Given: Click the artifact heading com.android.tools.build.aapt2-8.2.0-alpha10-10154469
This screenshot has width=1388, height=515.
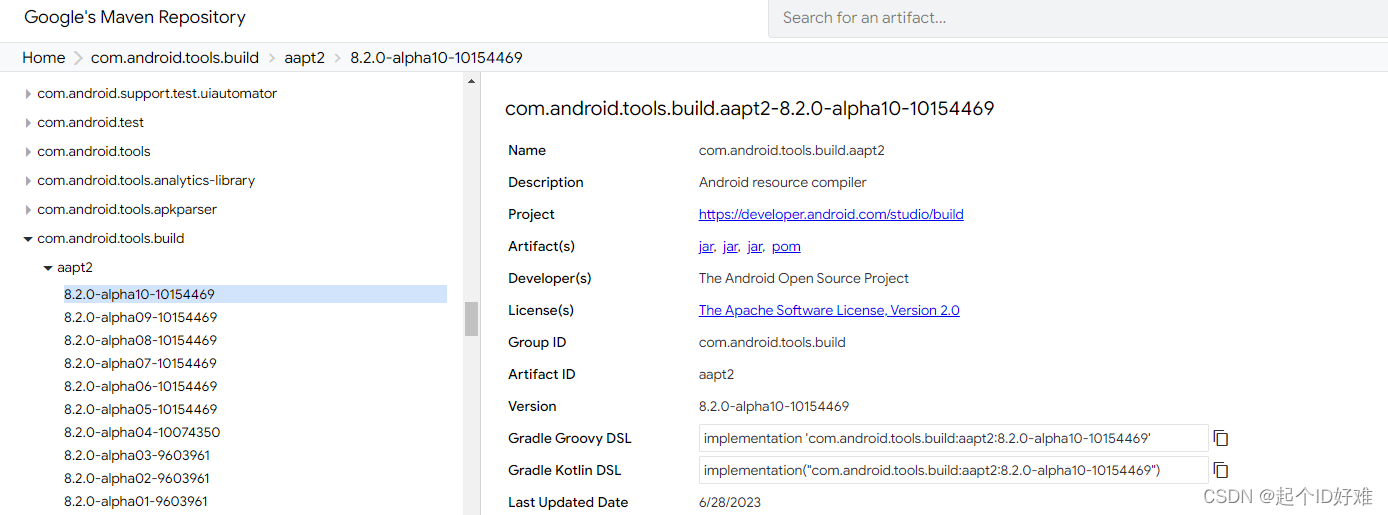Looking at the screenshot, I should pos(749,108).
